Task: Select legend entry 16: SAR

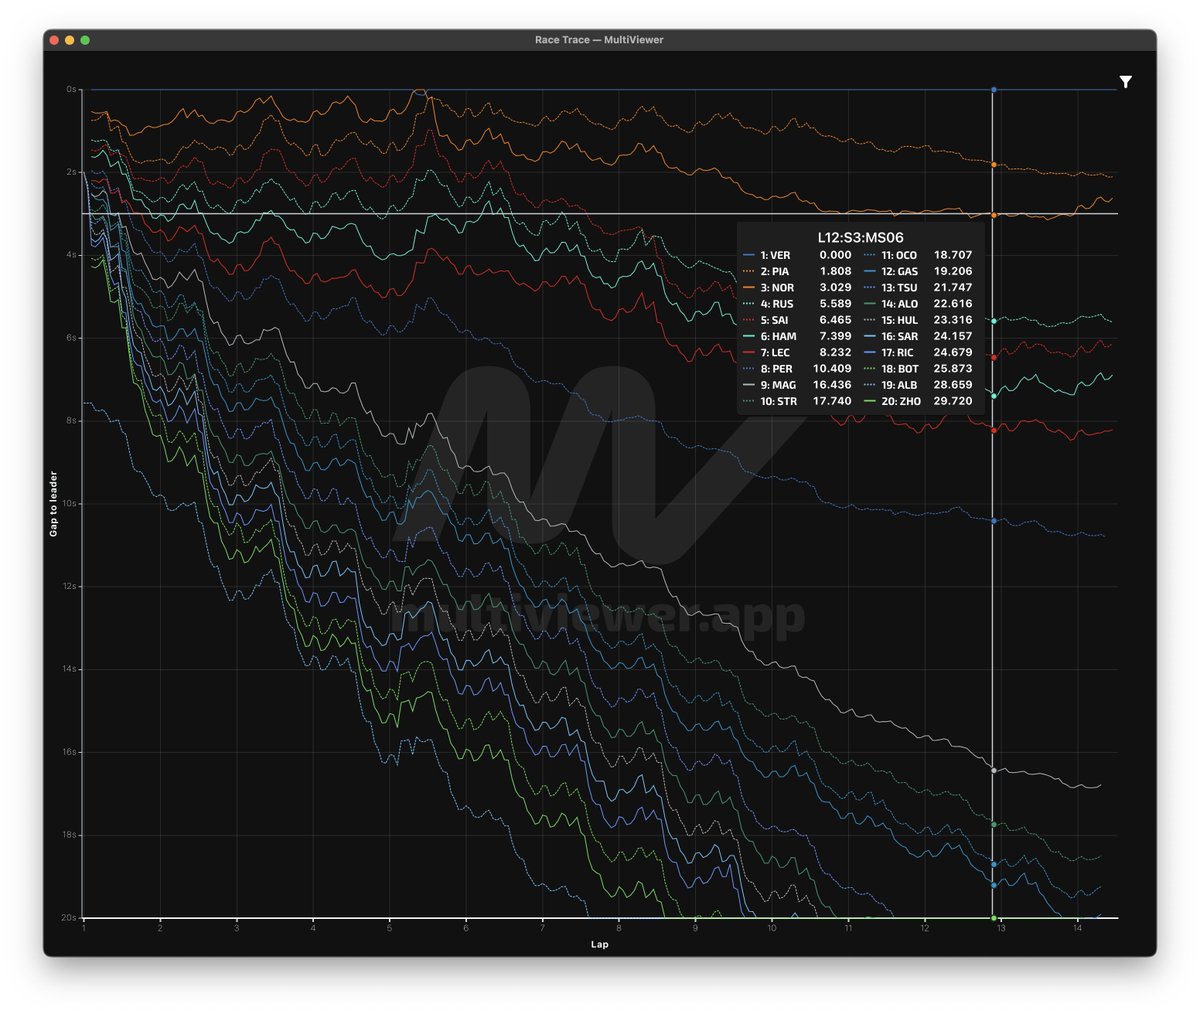Action: click(899, 337)
